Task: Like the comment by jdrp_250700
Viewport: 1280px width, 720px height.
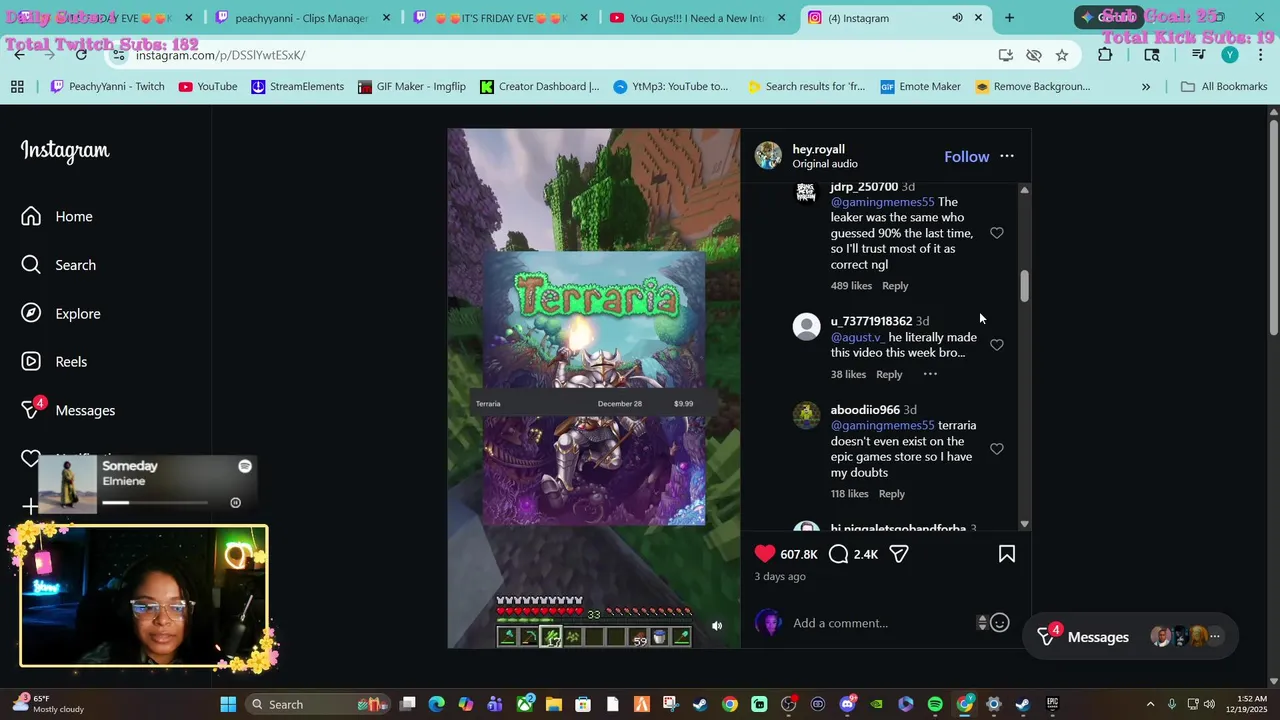Action: (x=997, y=233)
